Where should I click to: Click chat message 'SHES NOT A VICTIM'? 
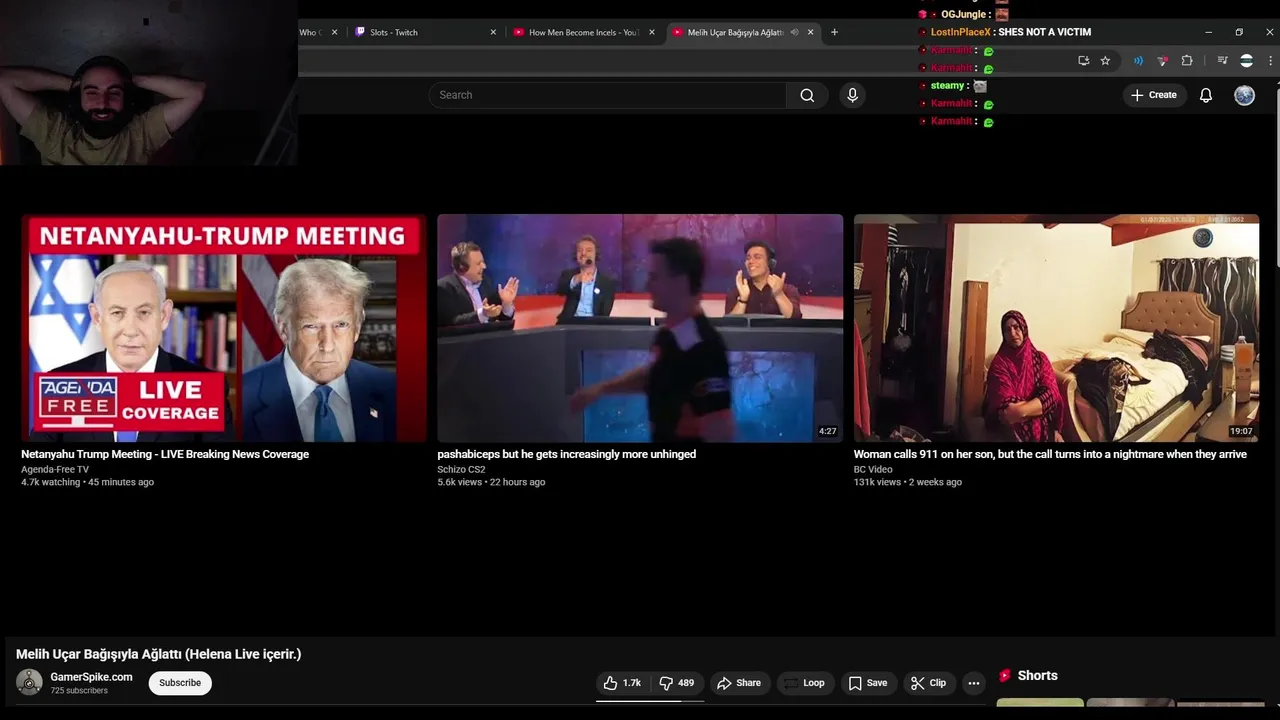coord(1044,32)
